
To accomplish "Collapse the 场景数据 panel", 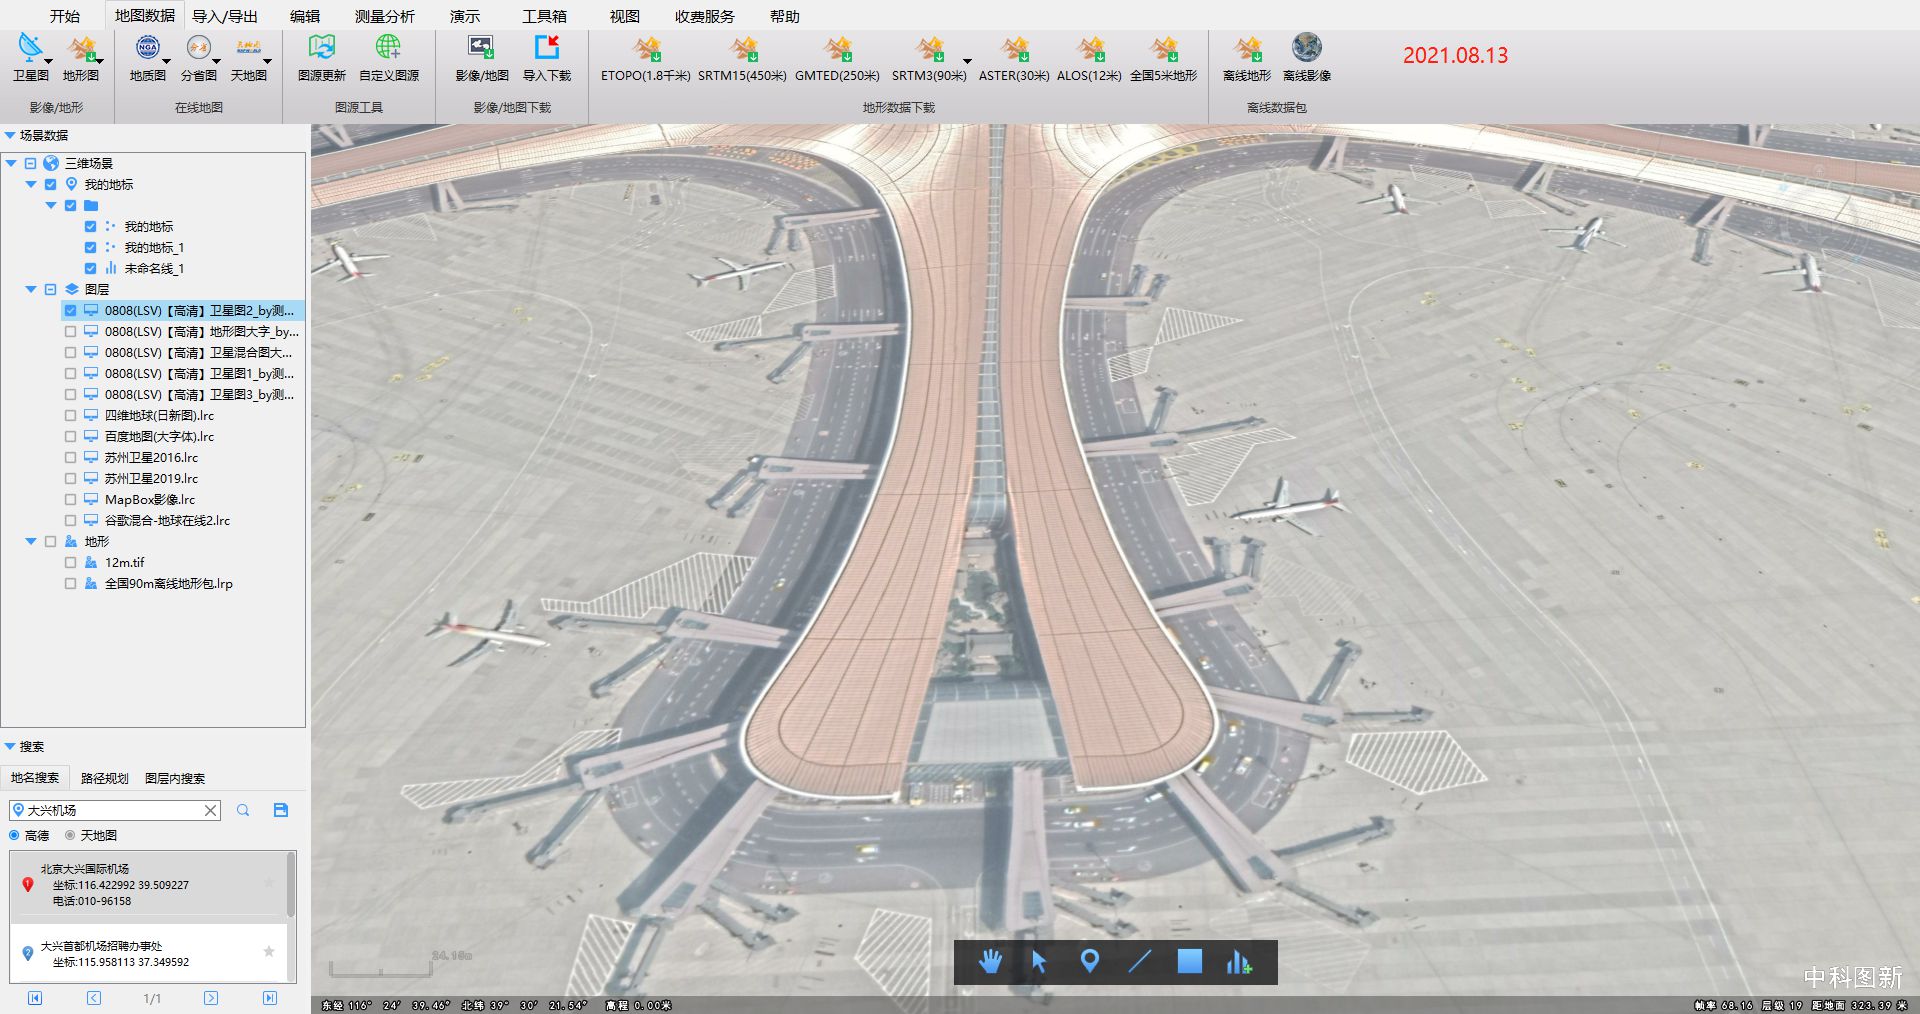I will [x=10, y=135].
